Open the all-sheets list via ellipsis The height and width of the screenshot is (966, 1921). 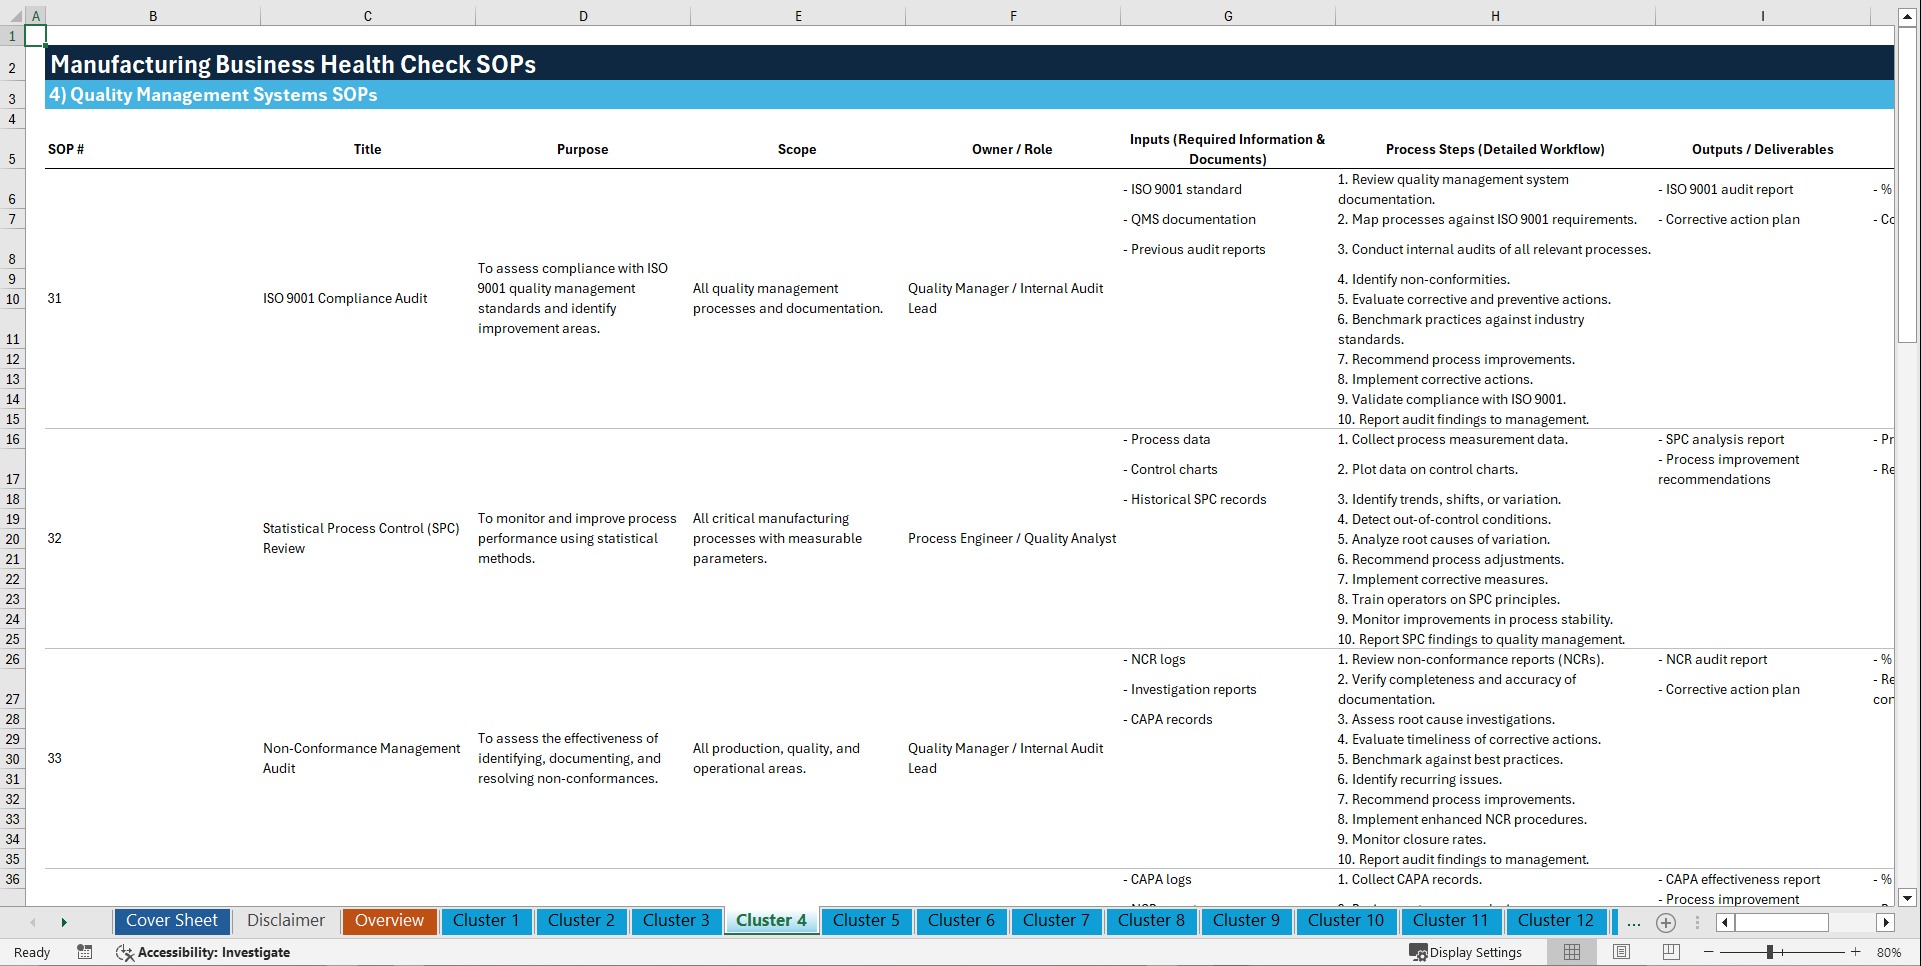pyautogui.click(x=1634, y=922)
